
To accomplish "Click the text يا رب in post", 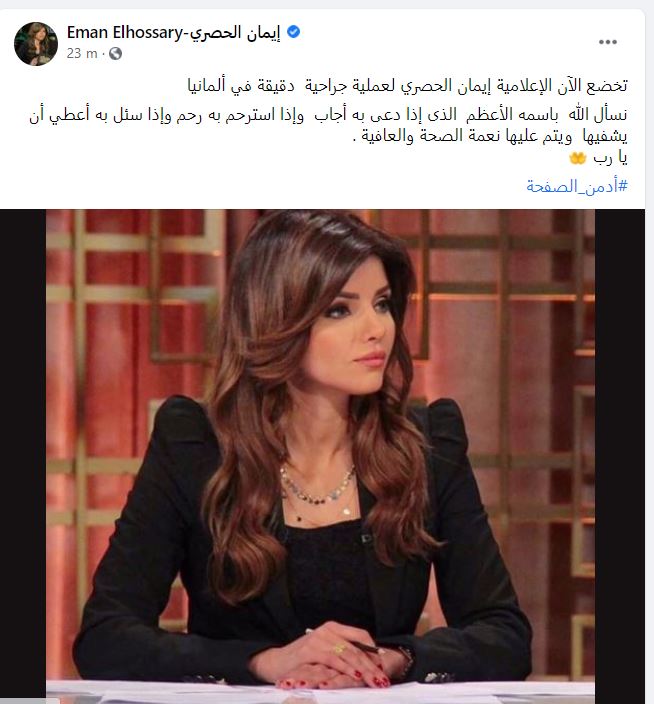I will pos(610,158).
